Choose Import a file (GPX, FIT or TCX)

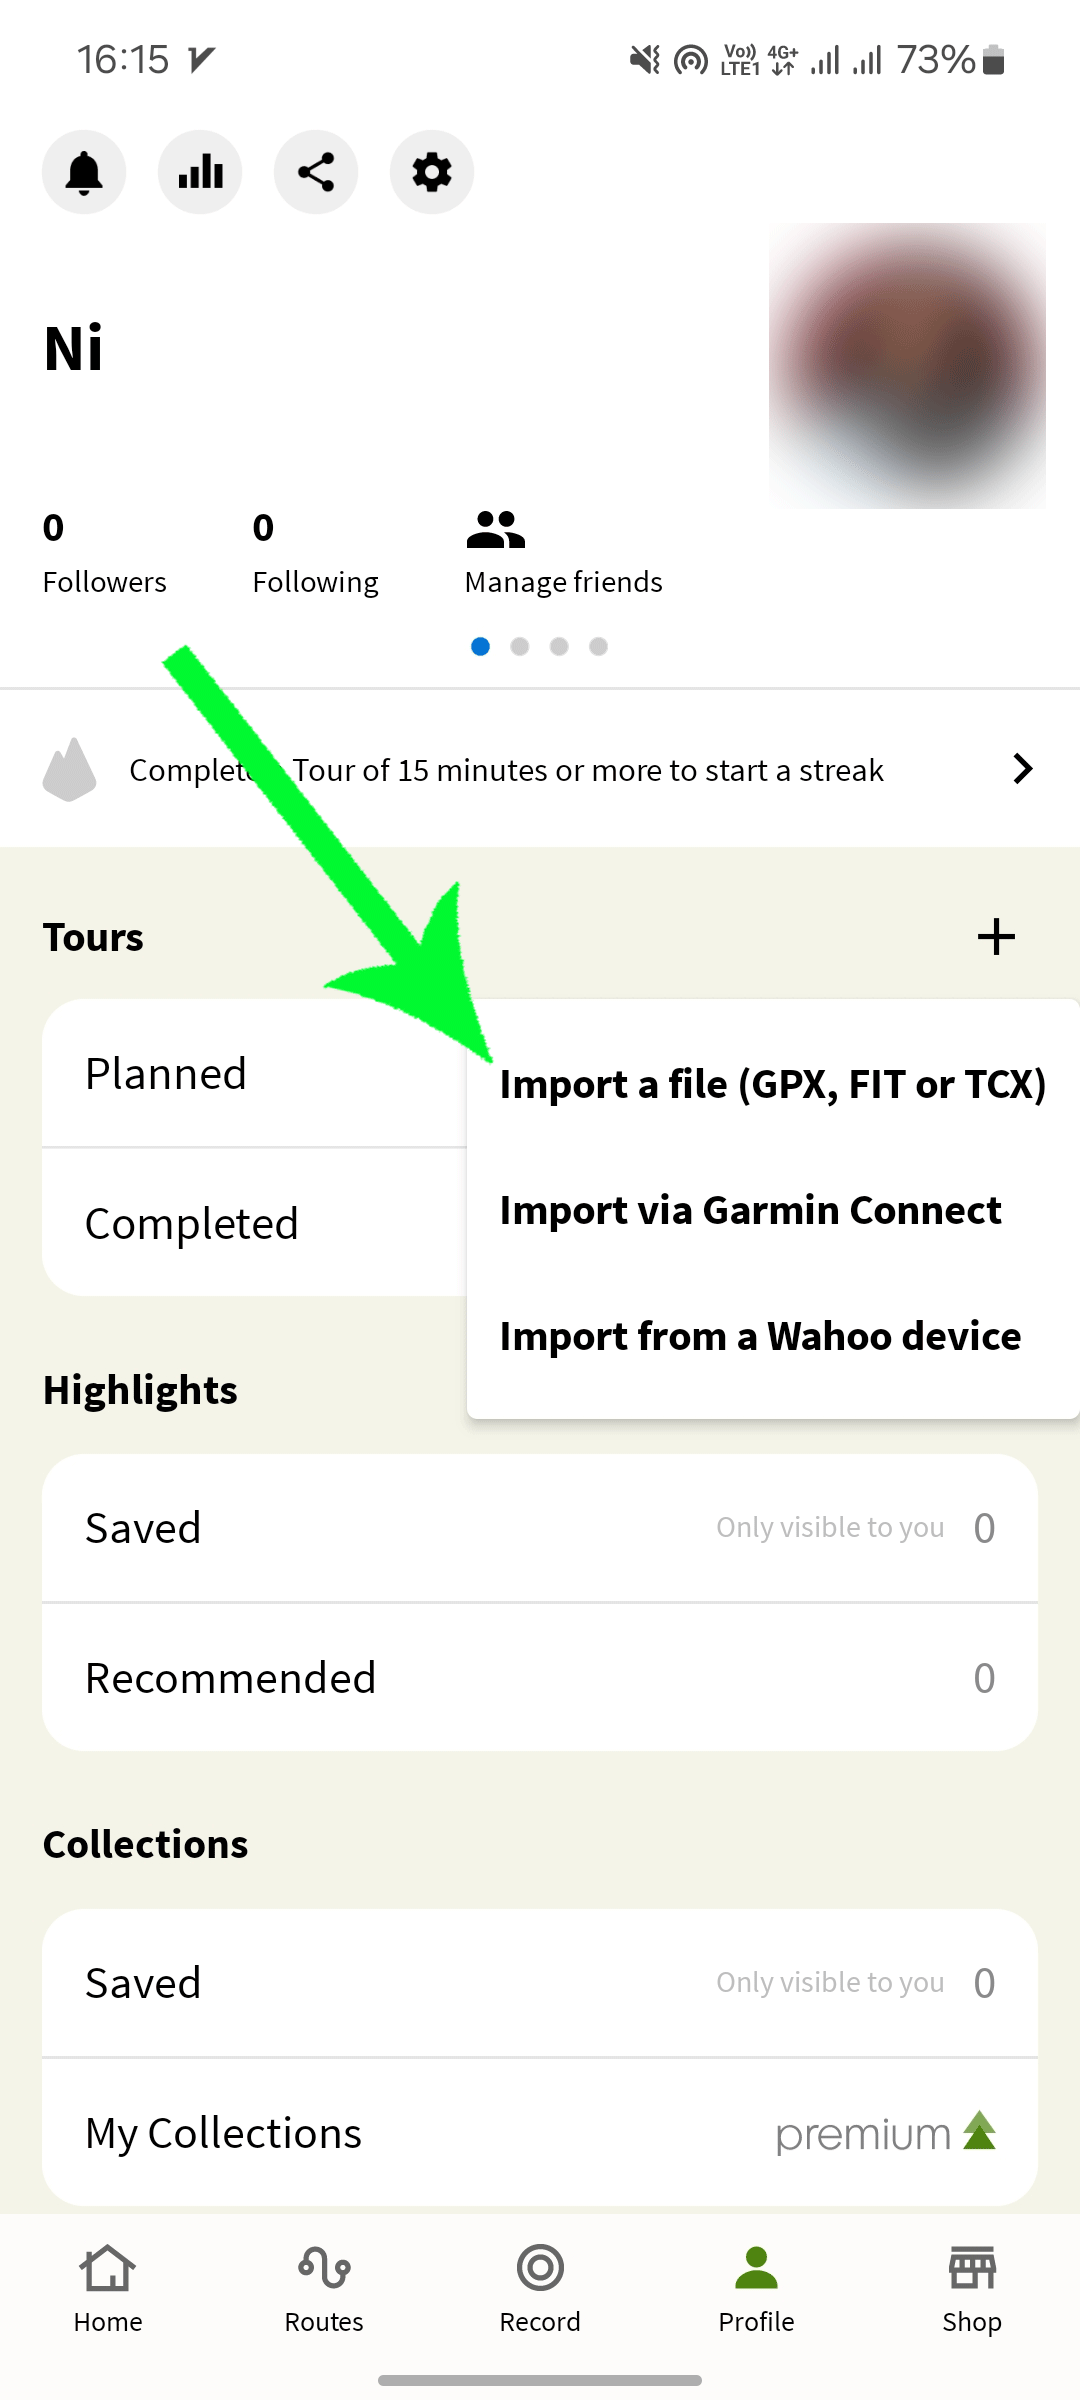(773, 1084)
